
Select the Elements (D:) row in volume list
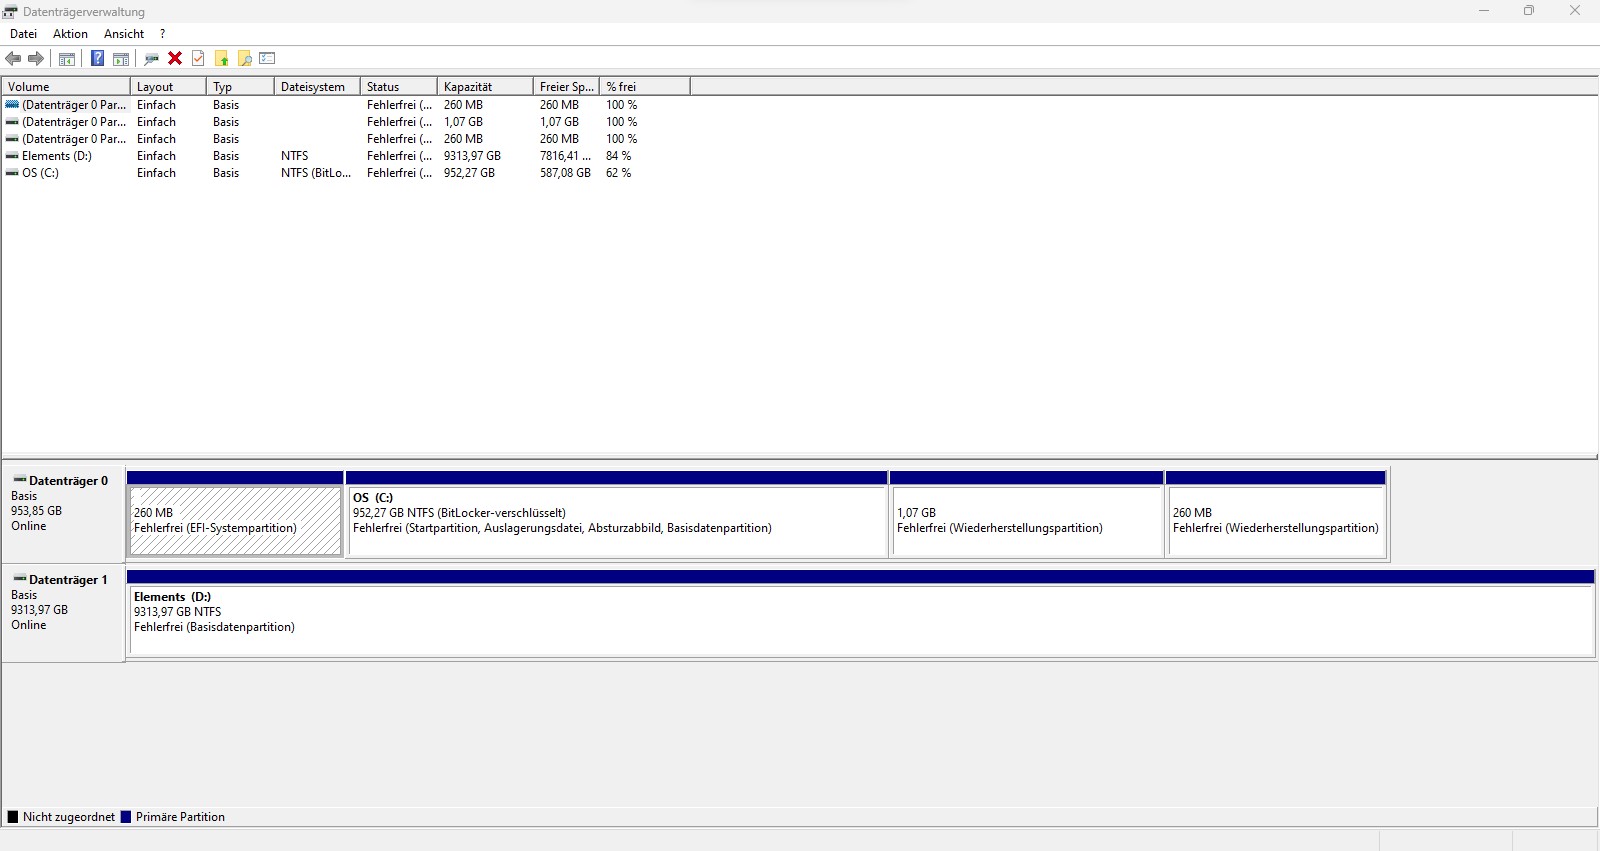coord(57,156)
